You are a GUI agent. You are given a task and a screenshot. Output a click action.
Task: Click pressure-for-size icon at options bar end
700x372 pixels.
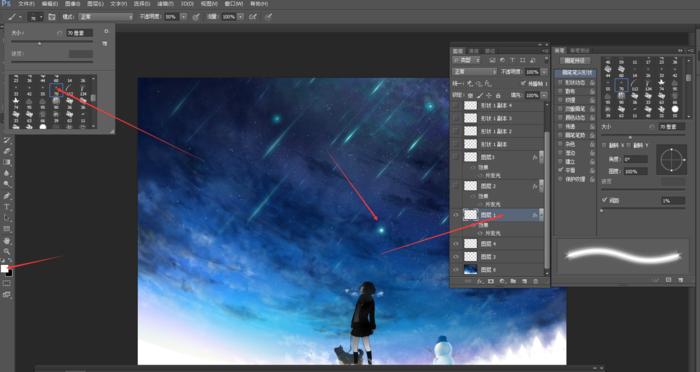(x=268, y=17)
